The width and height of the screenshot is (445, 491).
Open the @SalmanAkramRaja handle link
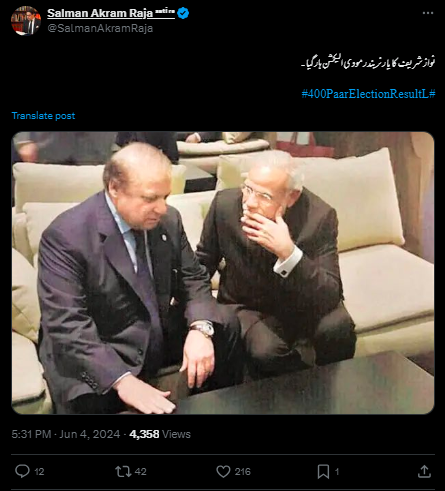(x=100, y=28)
